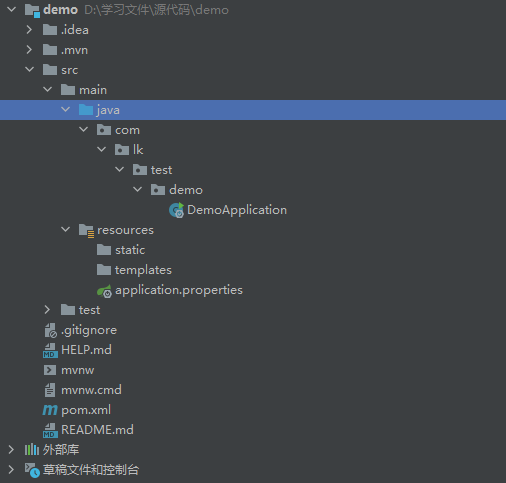Expand the .mvn folder
This screenshot has width=506, height=483.
[x=29, y=50]
